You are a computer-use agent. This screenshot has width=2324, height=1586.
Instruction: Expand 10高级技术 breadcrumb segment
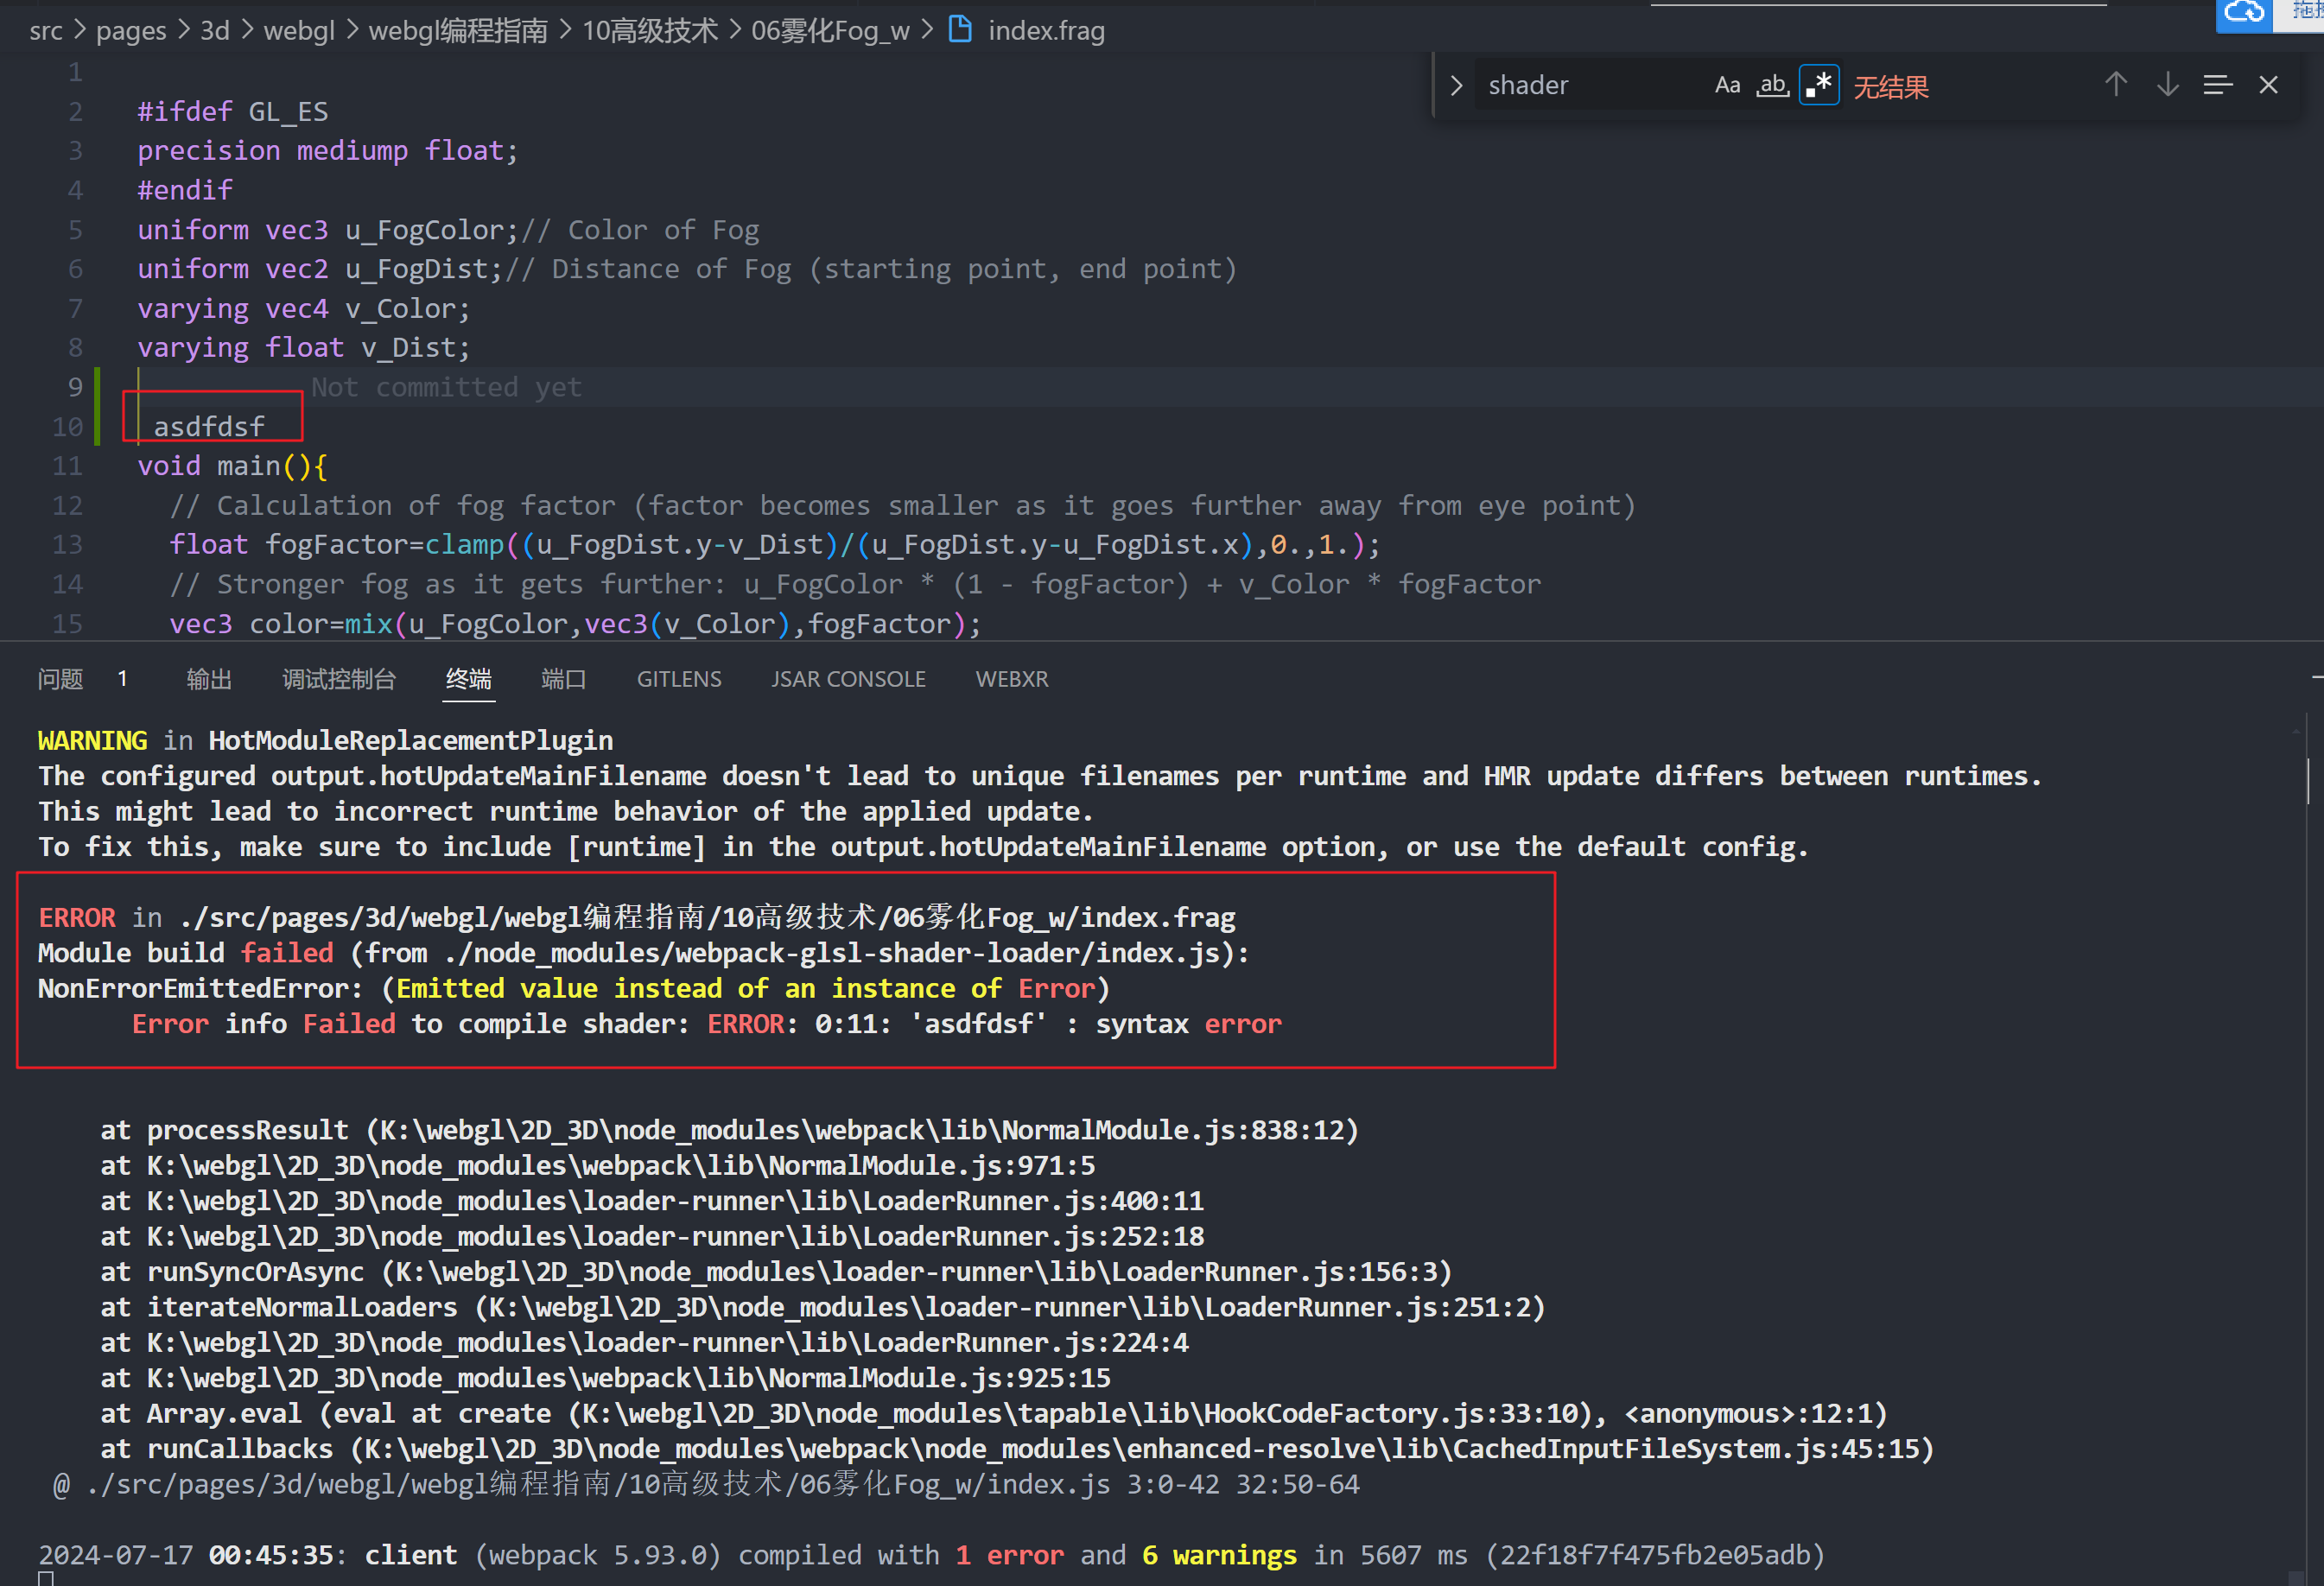coord(650,31)
